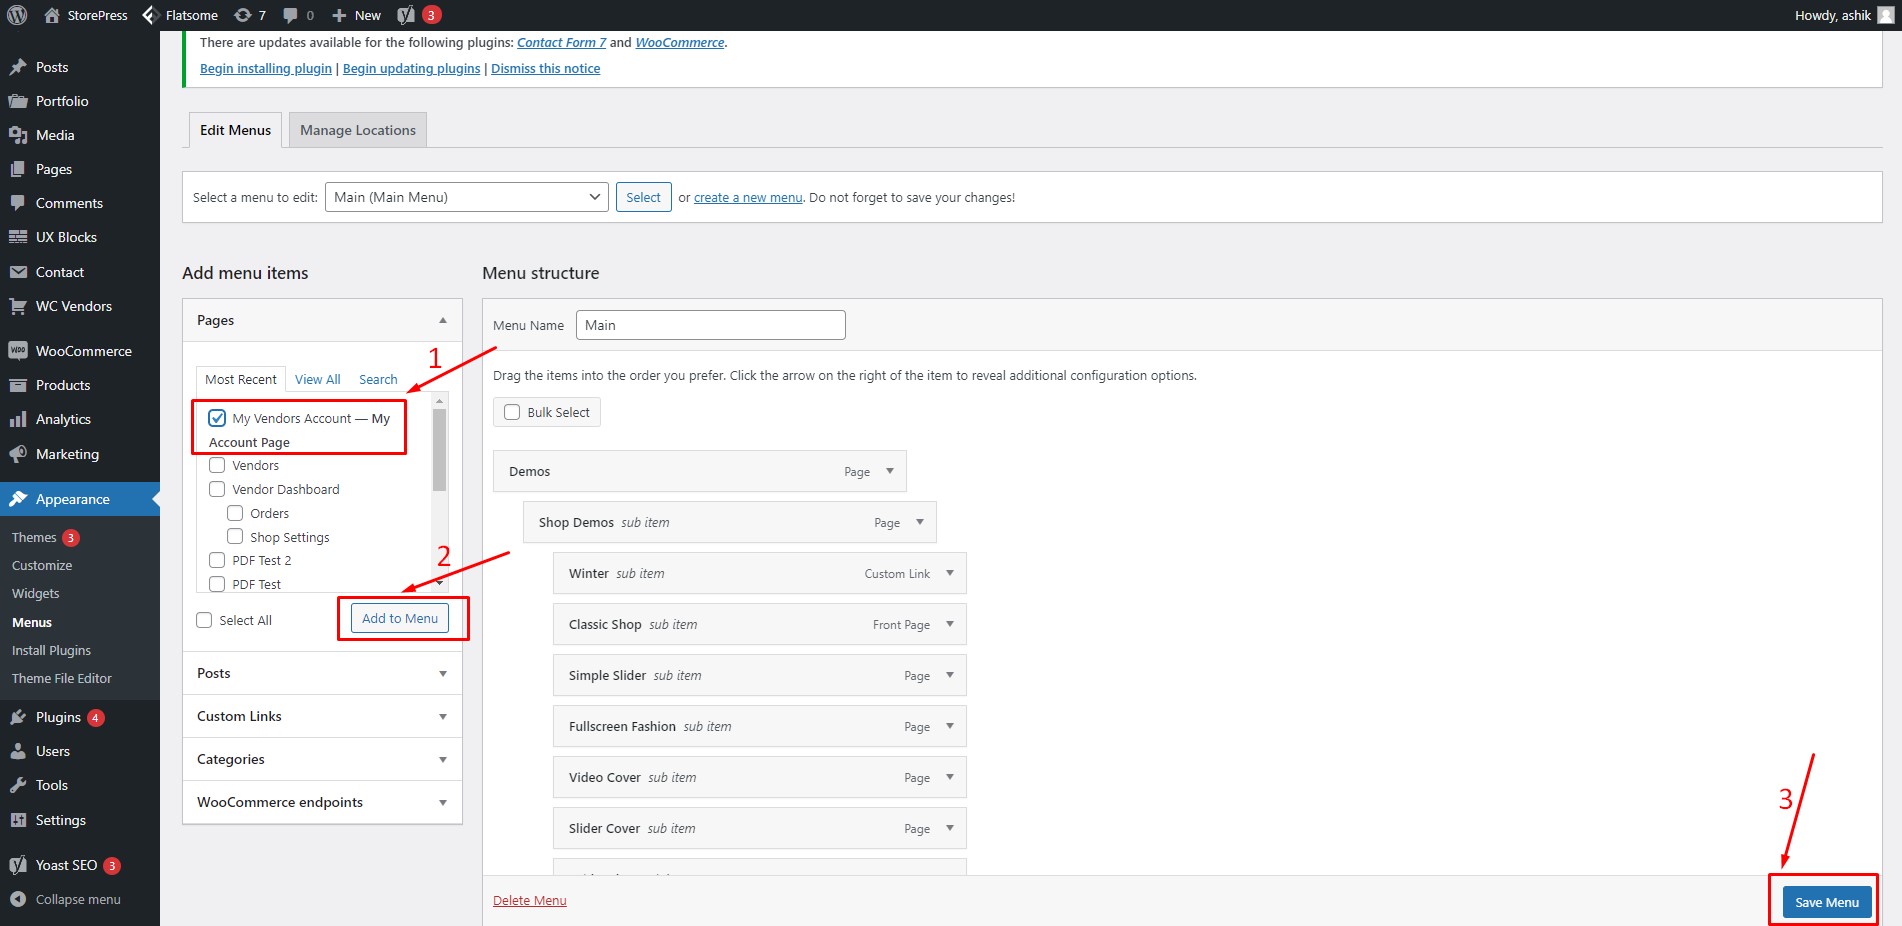Click the Save Menu button
1902x926 pixels.
[x=1826, y=902]
